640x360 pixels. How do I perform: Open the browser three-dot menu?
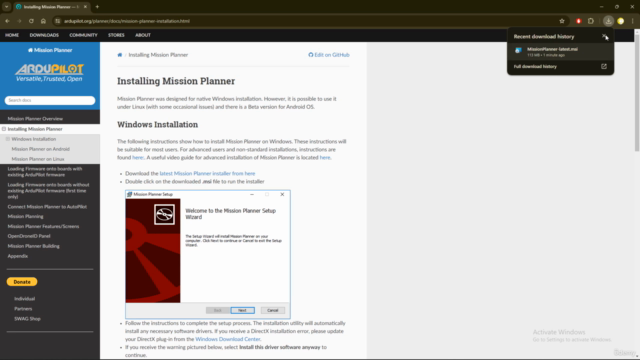tap(633, 21)
